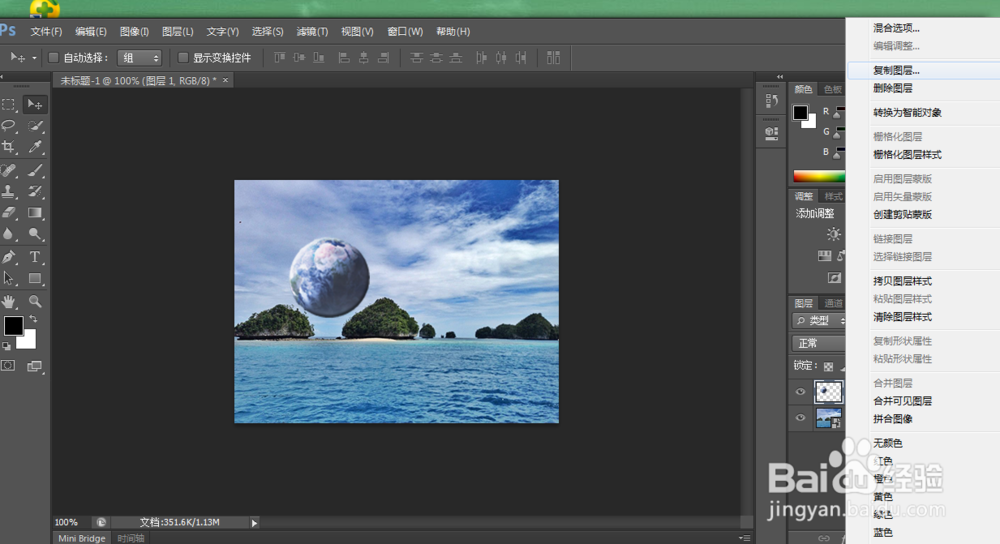This screenshot has width=1000, height=544.
Task: Open the 组 auto-select dropdown
Action: pyautogui.click(x=139, y=58)
